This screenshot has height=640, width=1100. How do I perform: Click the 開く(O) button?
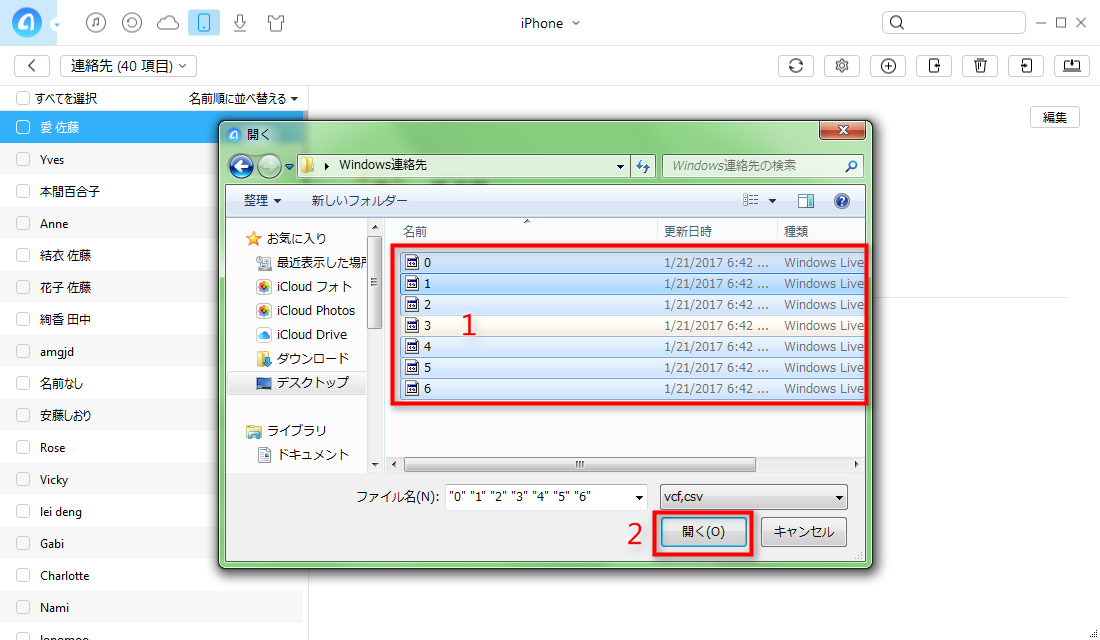tap(704, 532)
